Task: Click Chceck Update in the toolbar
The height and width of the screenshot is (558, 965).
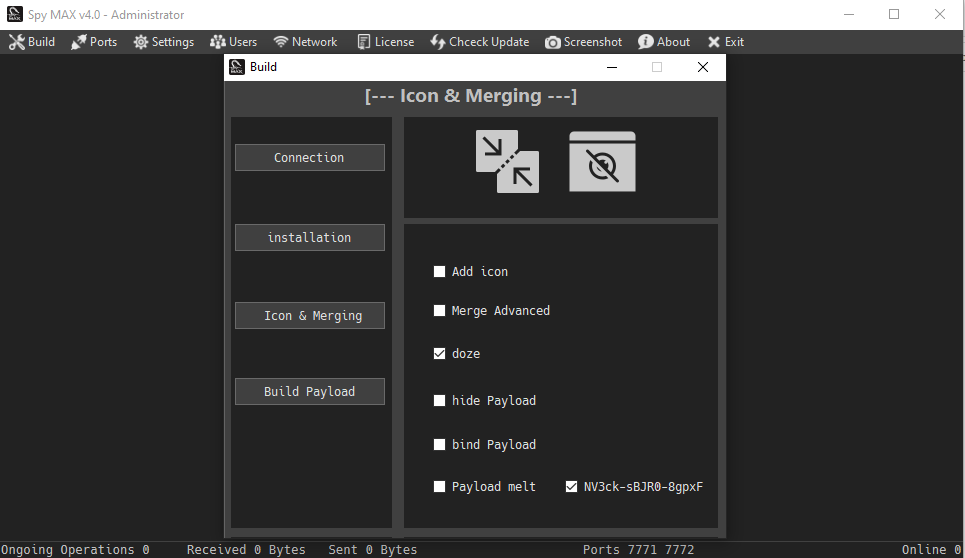Action: (480, 42)
